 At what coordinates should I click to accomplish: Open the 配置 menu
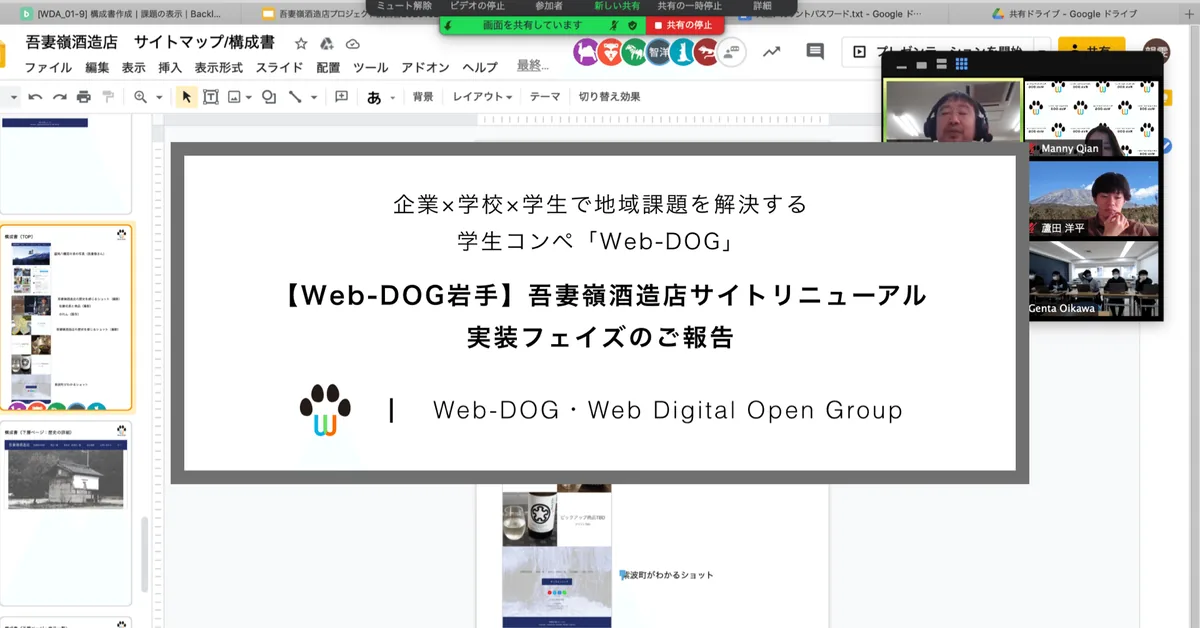pyautogui.click(x=328, y=67)
